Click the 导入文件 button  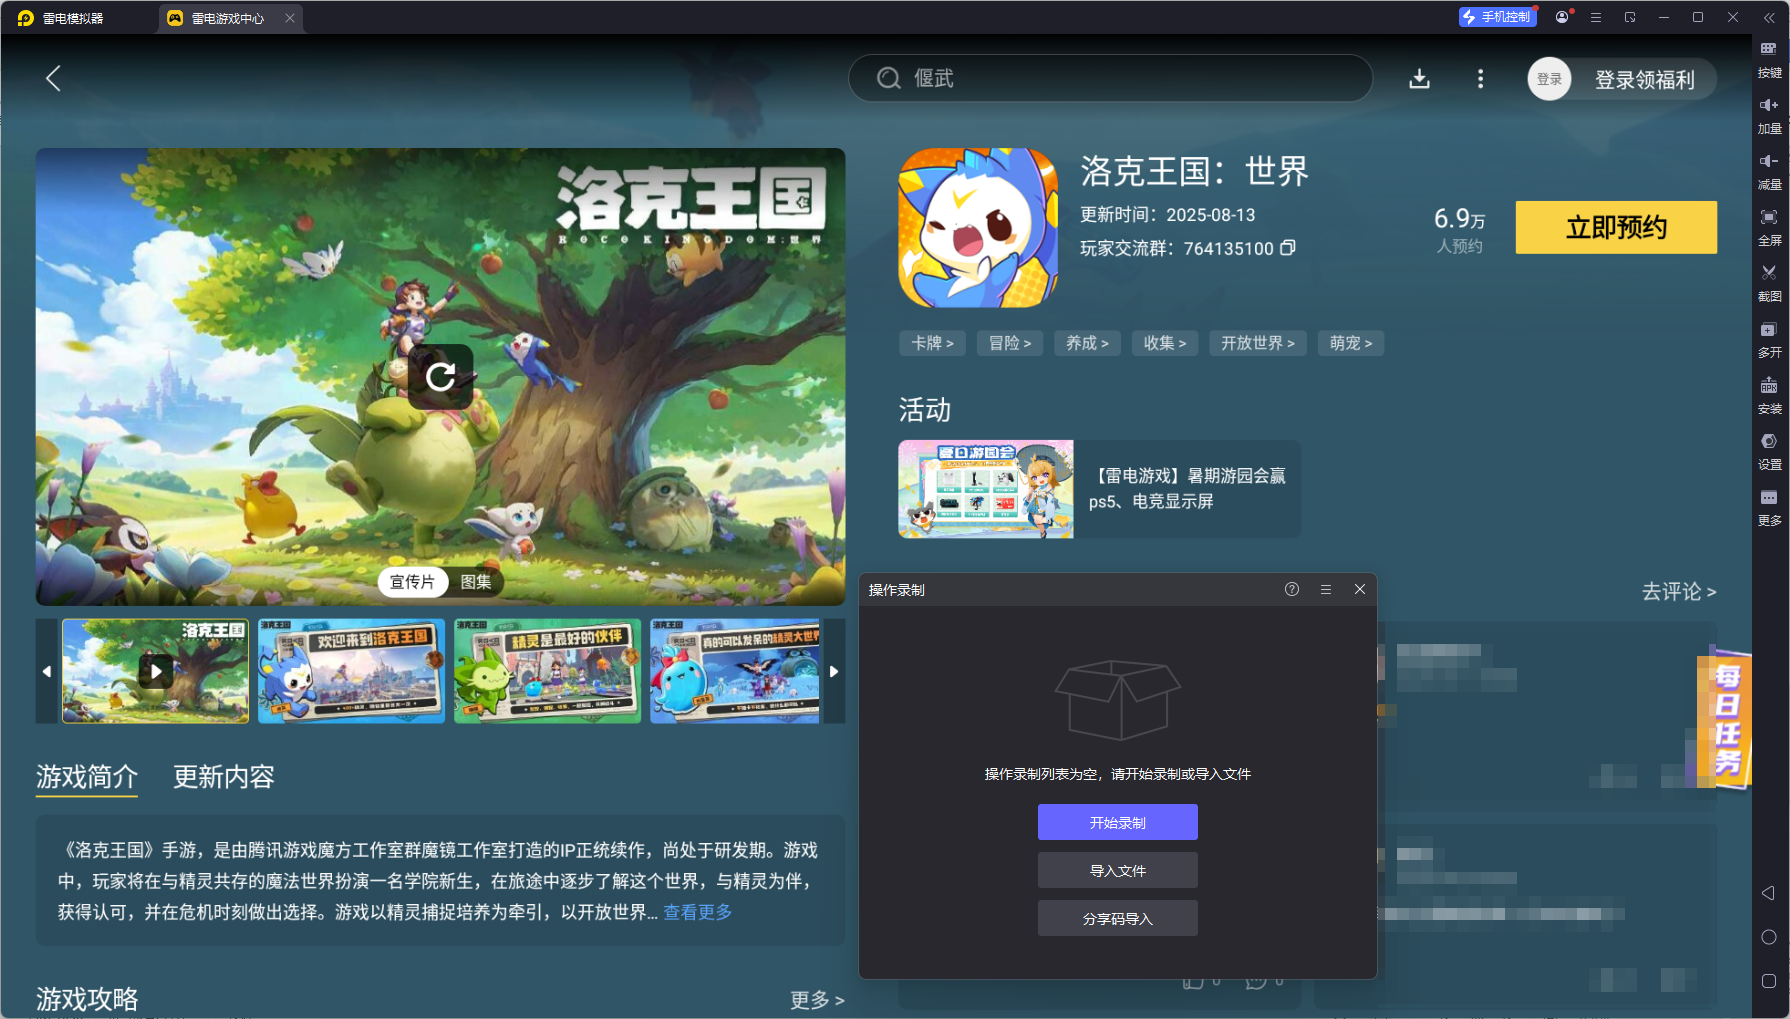1118,870
